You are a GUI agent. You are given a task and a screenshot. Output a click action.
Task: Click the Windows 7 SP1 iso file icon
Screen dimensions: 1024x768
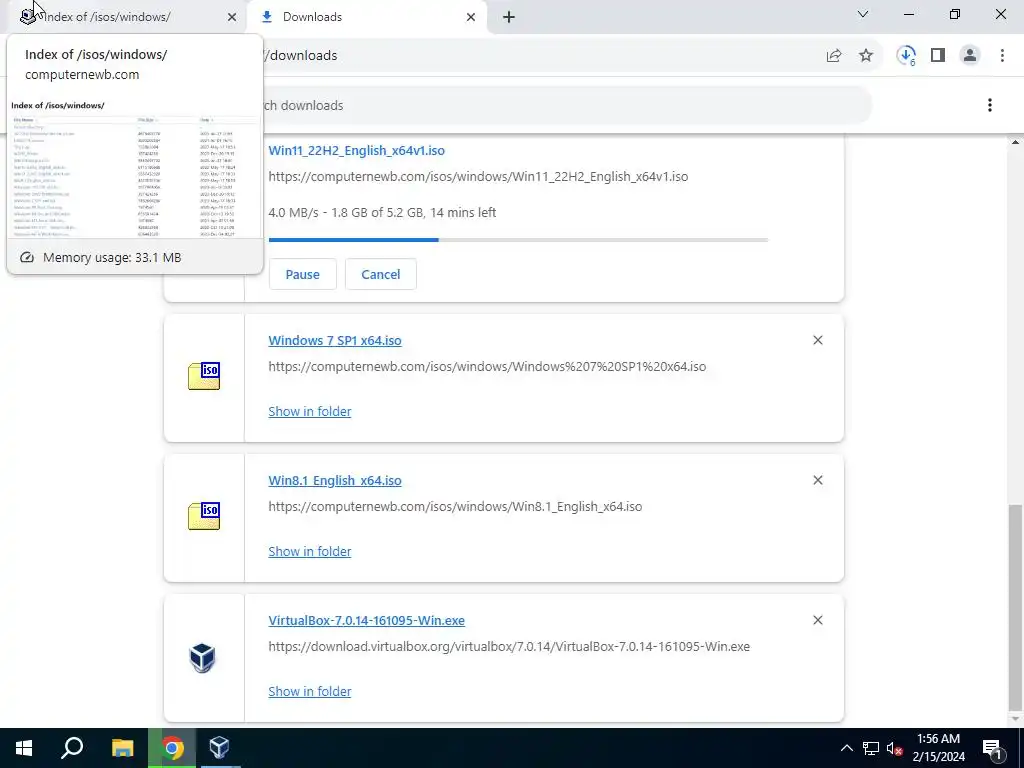(x=204, y=376)
